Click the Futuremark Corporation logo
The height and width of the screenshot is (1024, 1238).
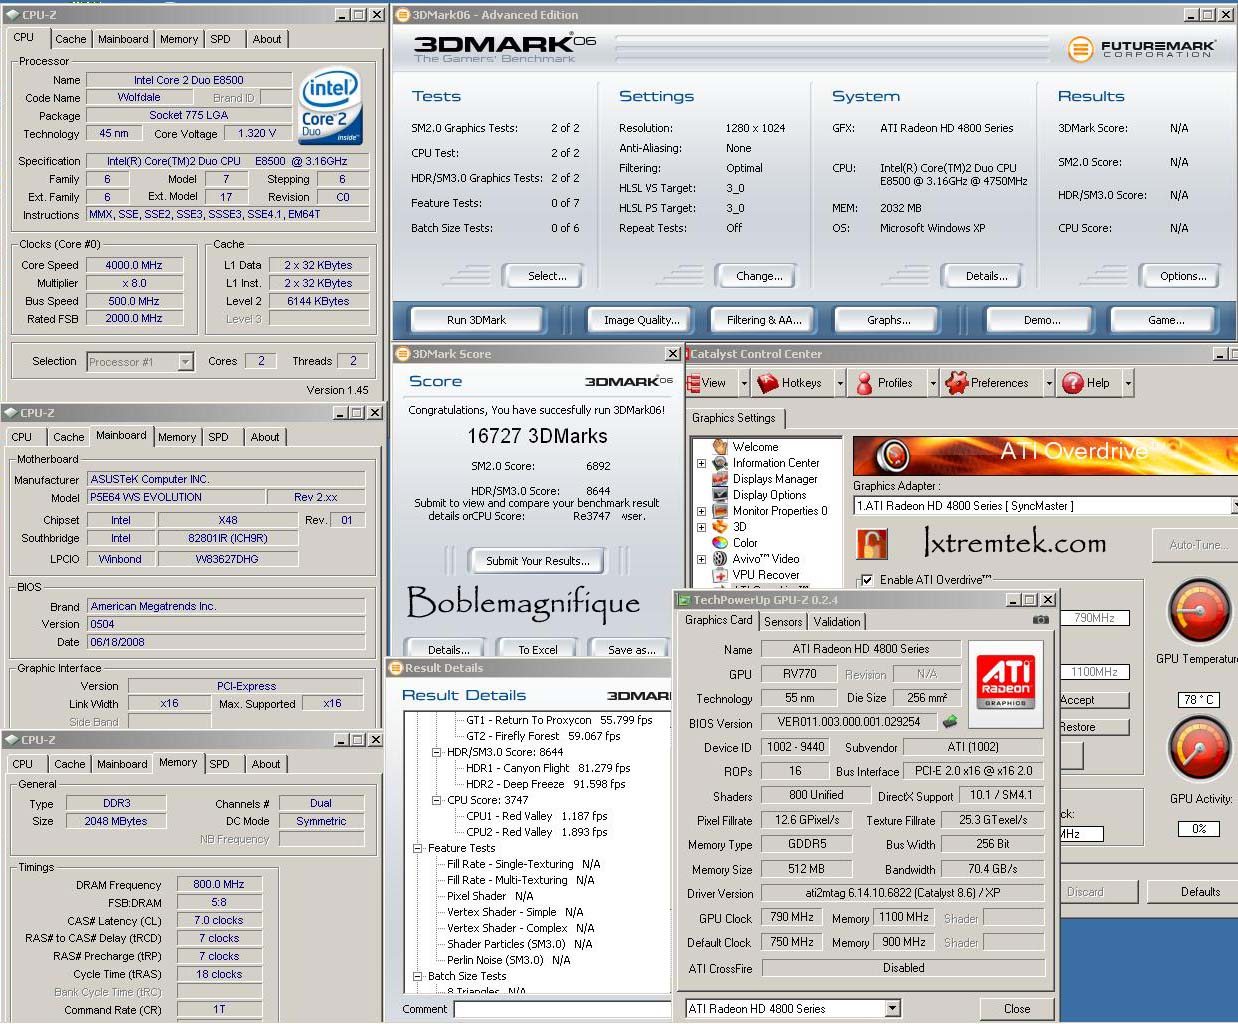(1140, 48)
